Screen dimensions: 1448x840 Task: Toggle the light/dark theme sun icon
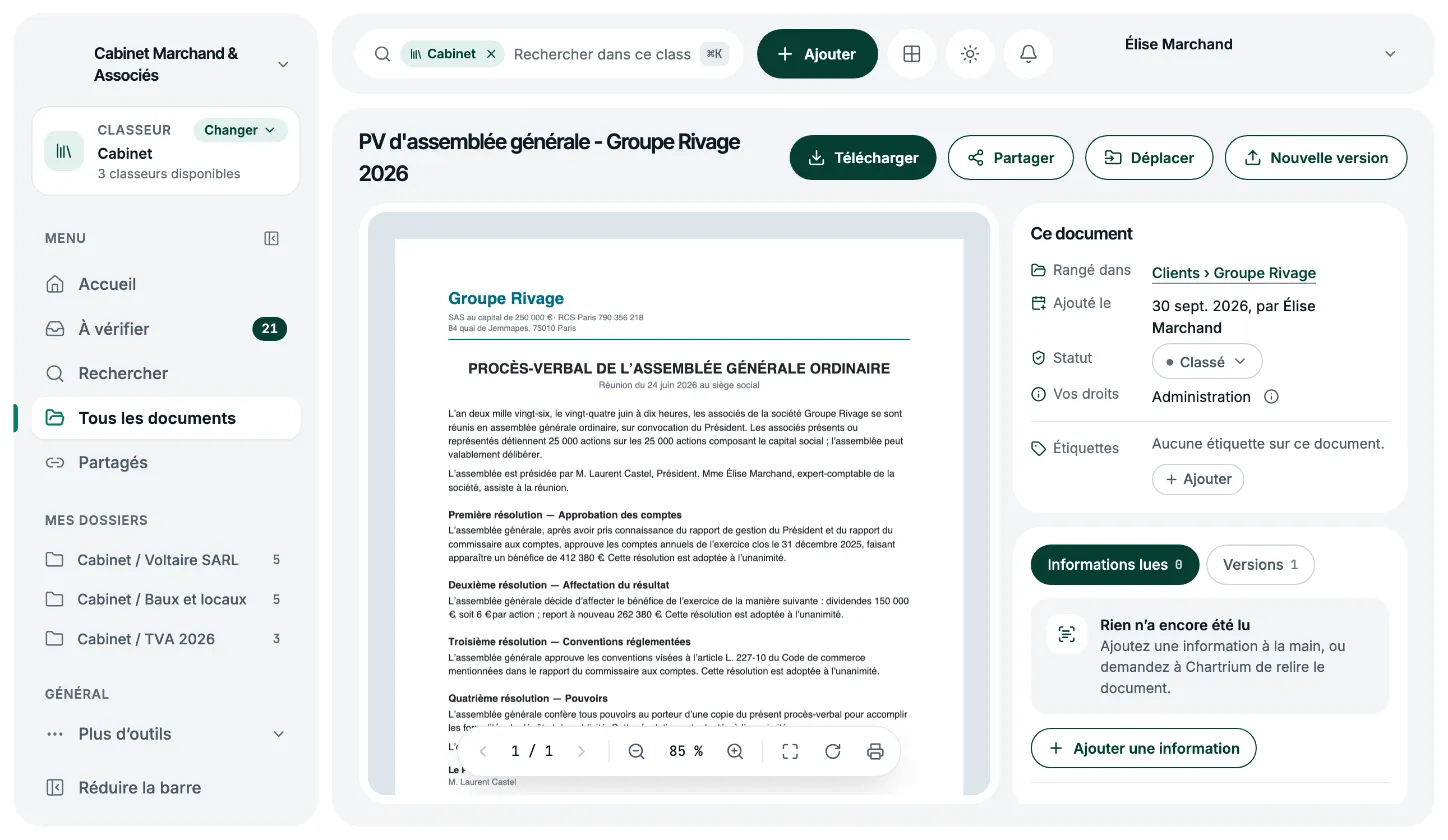969,54
